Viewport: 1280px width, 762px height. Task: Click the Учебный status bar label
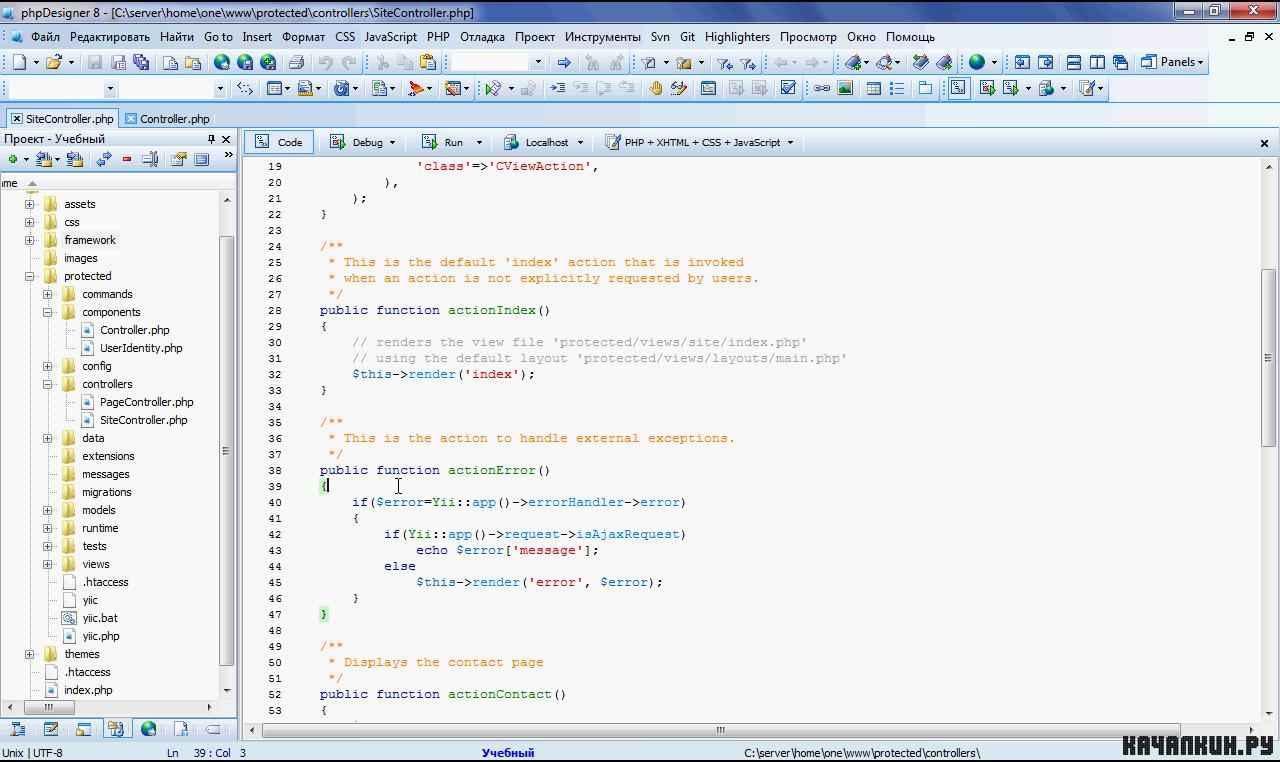[x=508, y=753]
